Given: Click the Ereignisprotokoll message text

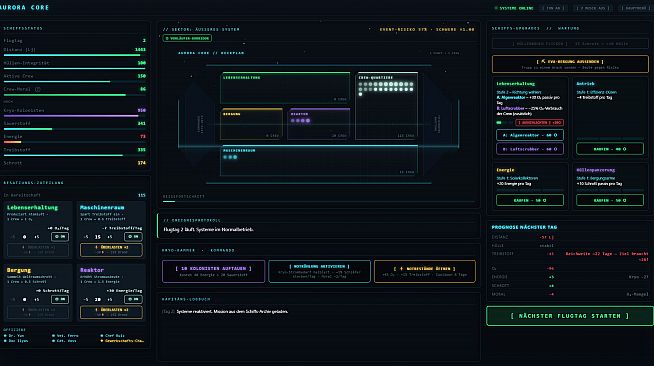Looking at the screenshot, I should coord(209,229).
